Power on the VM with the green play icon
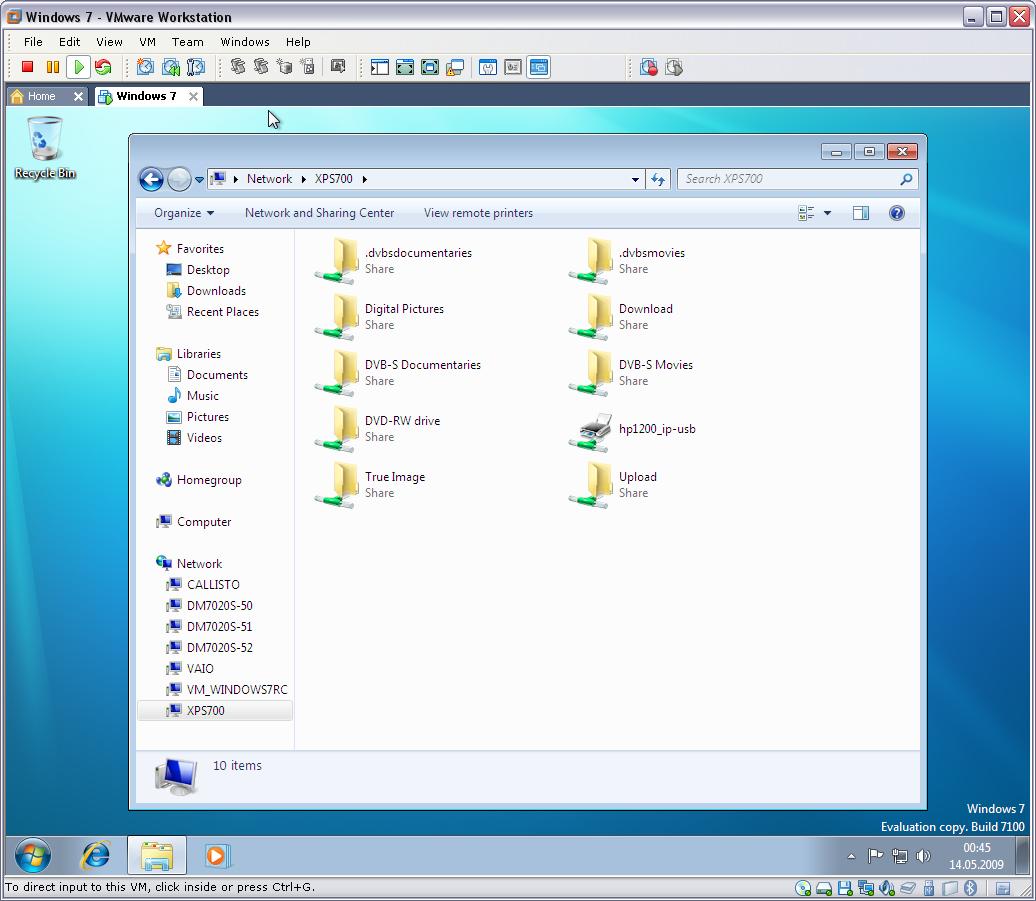This screenshot has width=1036, height=901. (78, 67)
